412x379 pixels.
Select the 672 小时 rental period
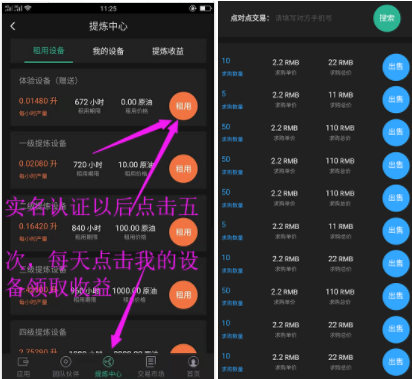[x=89, y=102]
